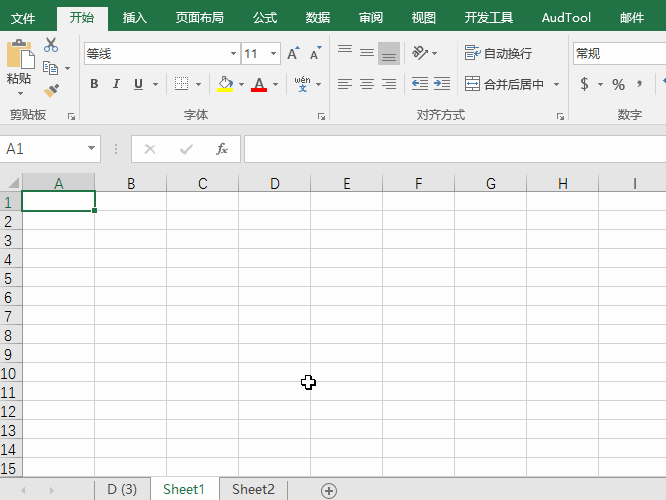Open number format dropdown 常规
The height and width of the screenshot is (500, 666).
tap(619, 54)
